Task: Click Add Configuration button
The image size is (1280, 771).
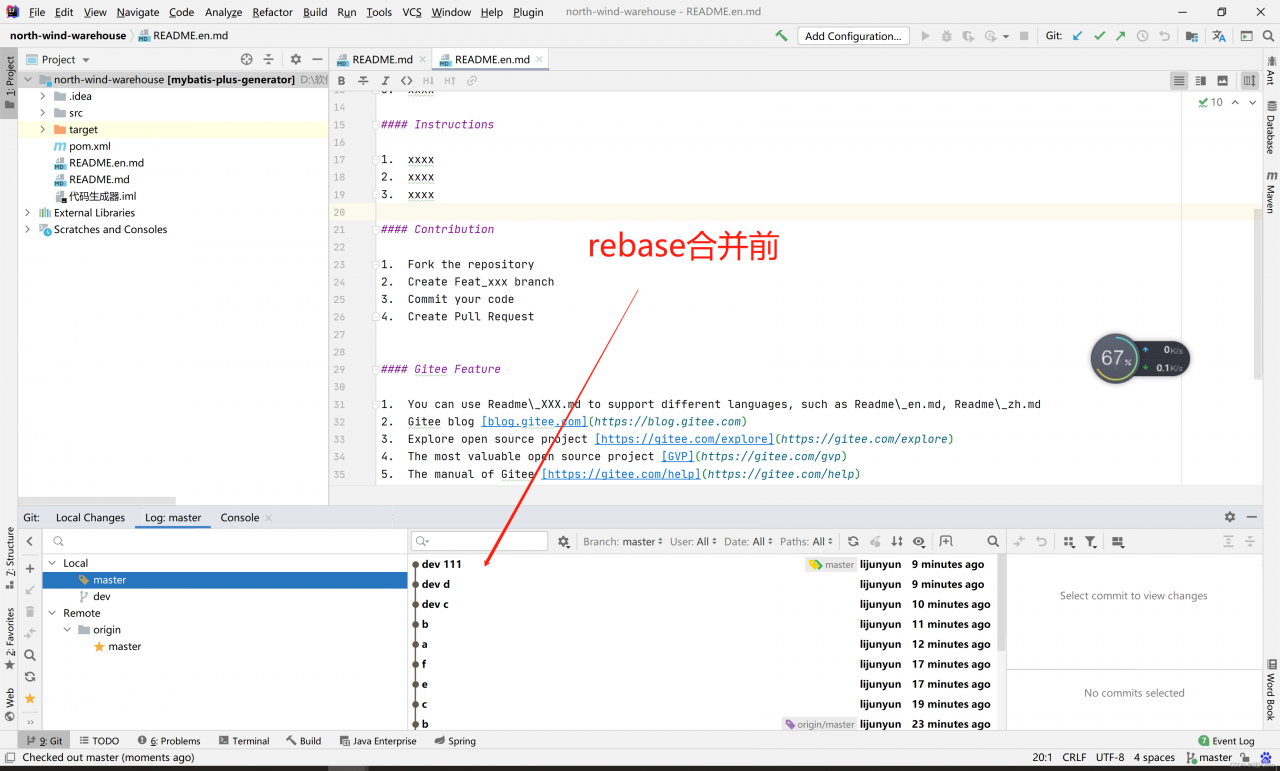Action: pos(853,36)
